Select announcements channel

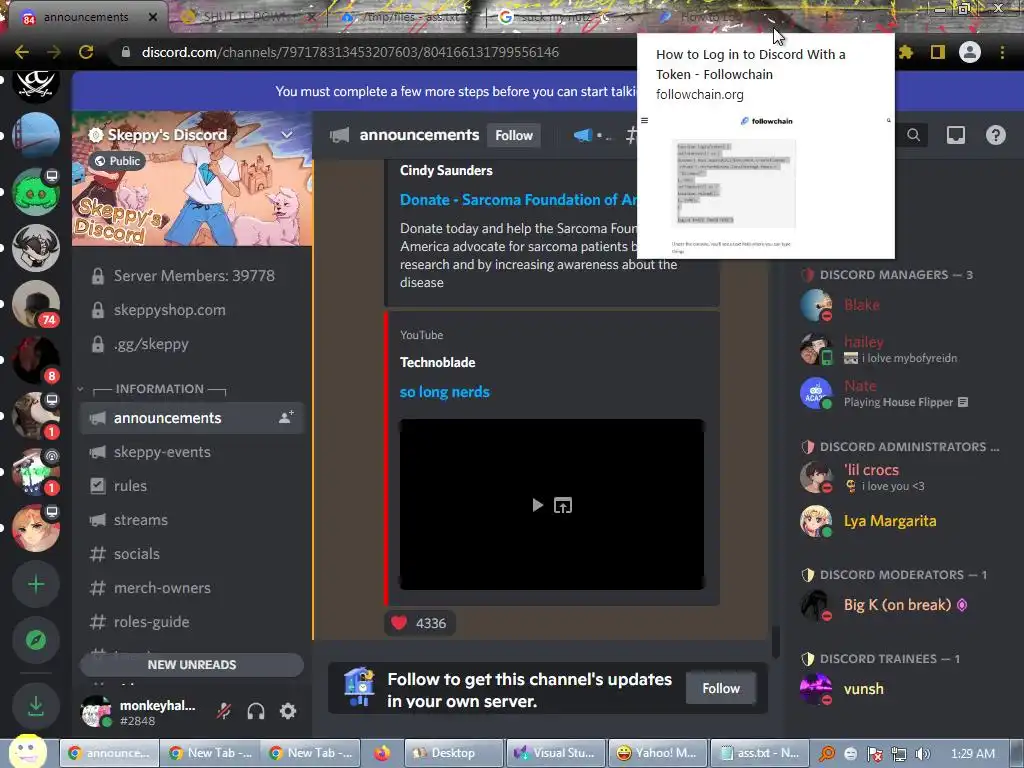(167, 418)
